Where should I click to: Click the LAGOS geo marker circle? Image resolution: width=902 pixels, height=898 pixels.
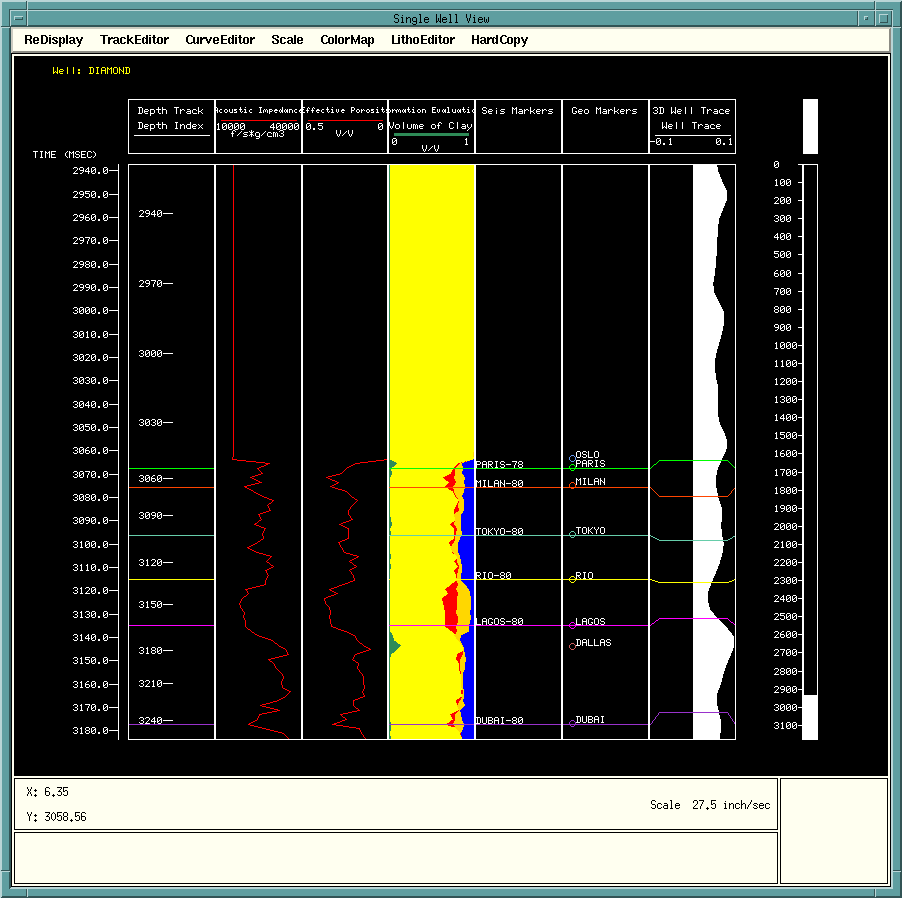572,625
